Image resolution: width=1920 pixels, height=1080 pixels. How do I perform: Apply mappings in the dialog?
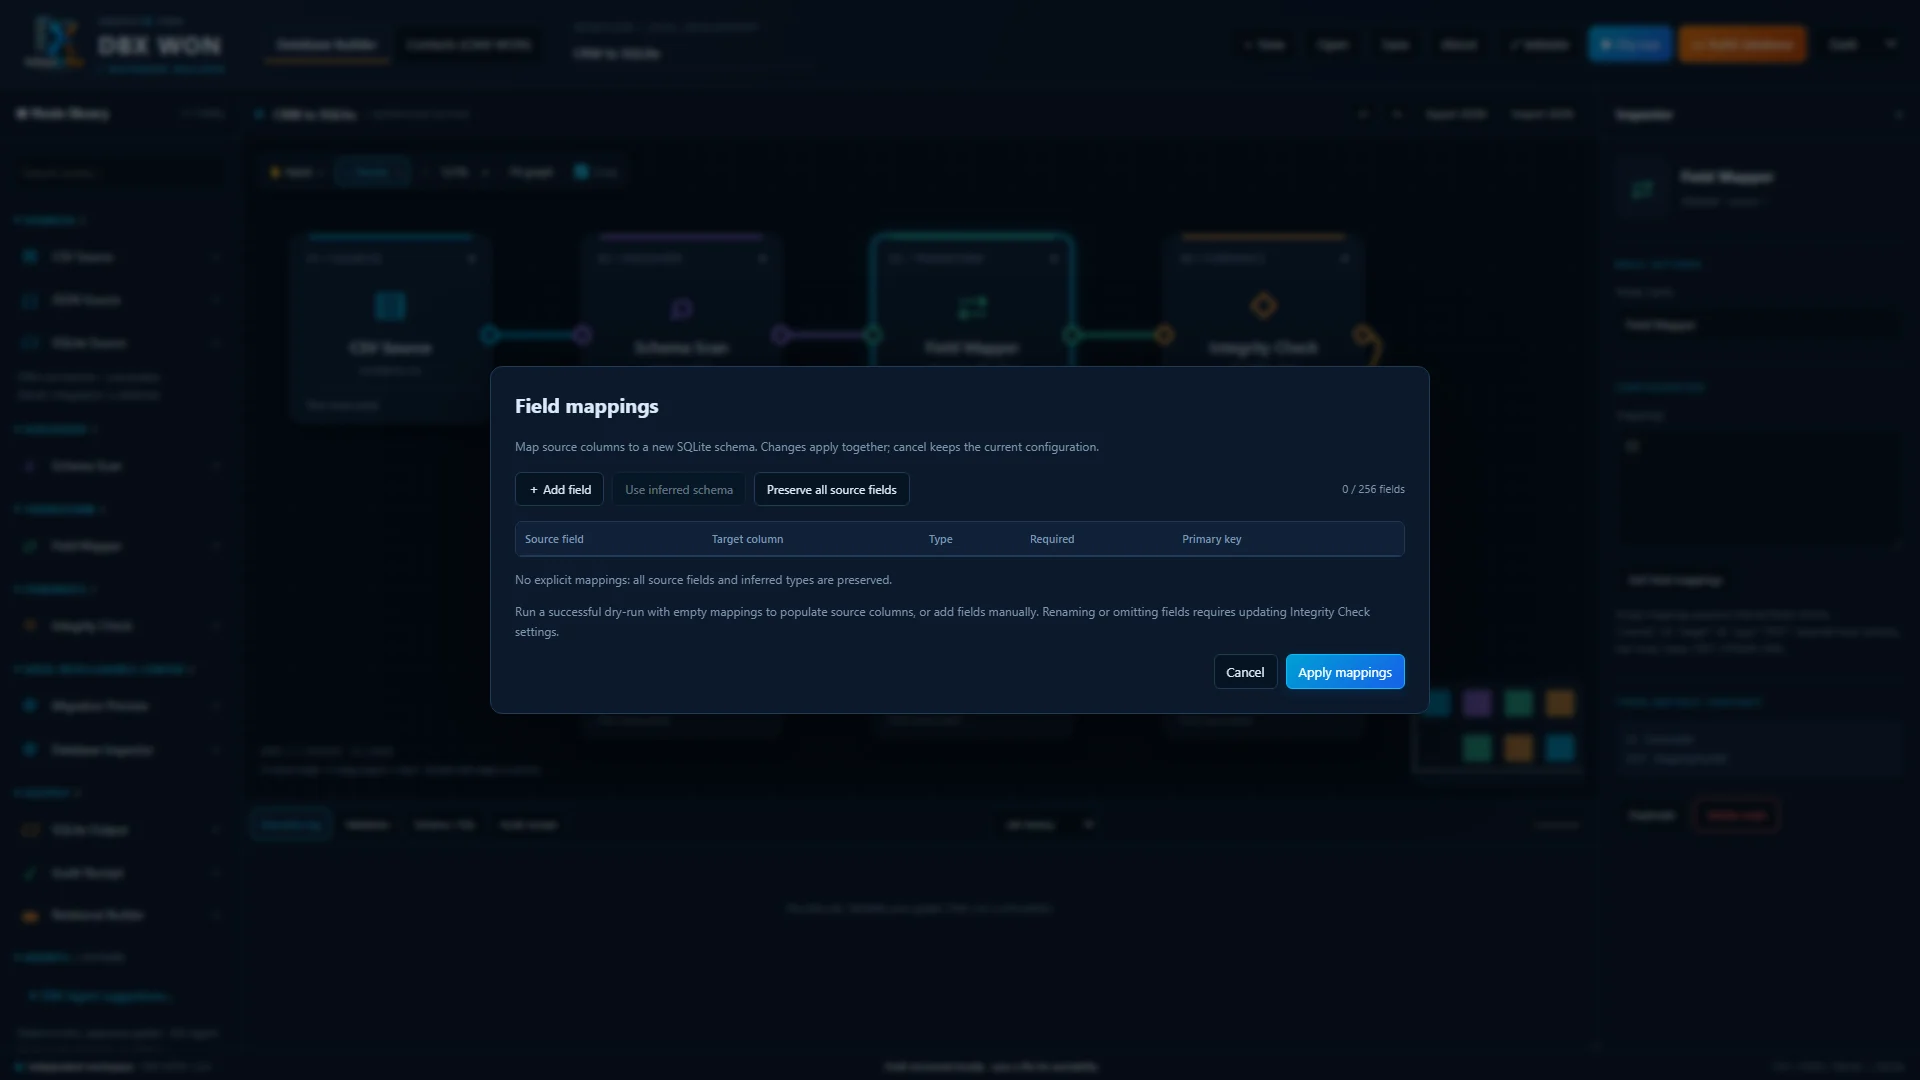pos(1345,672)
